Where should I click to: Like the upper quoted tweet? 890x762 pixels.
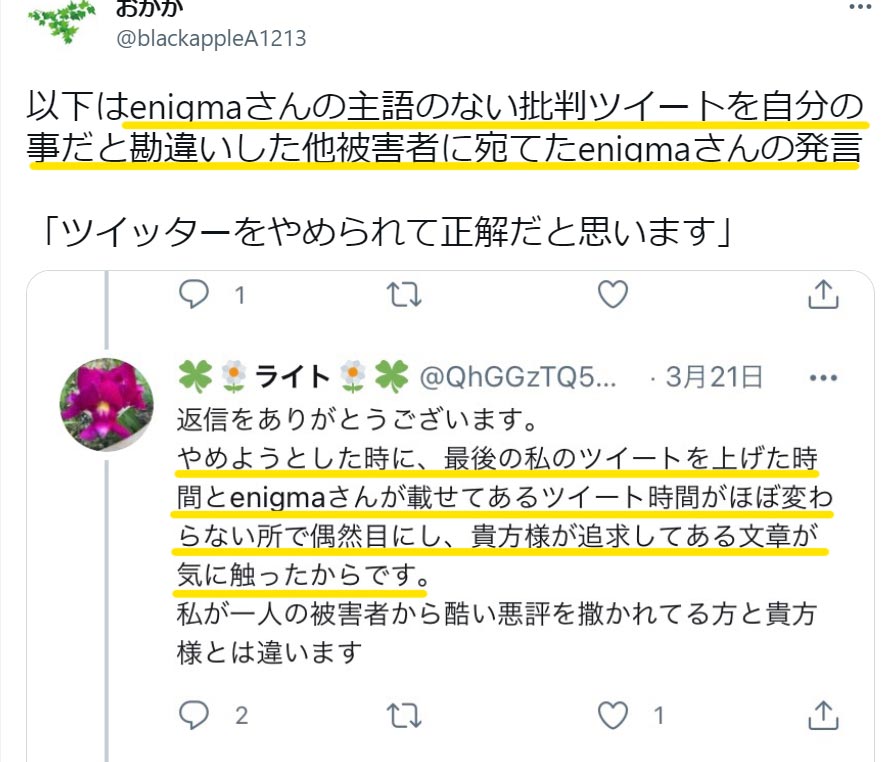613,295
